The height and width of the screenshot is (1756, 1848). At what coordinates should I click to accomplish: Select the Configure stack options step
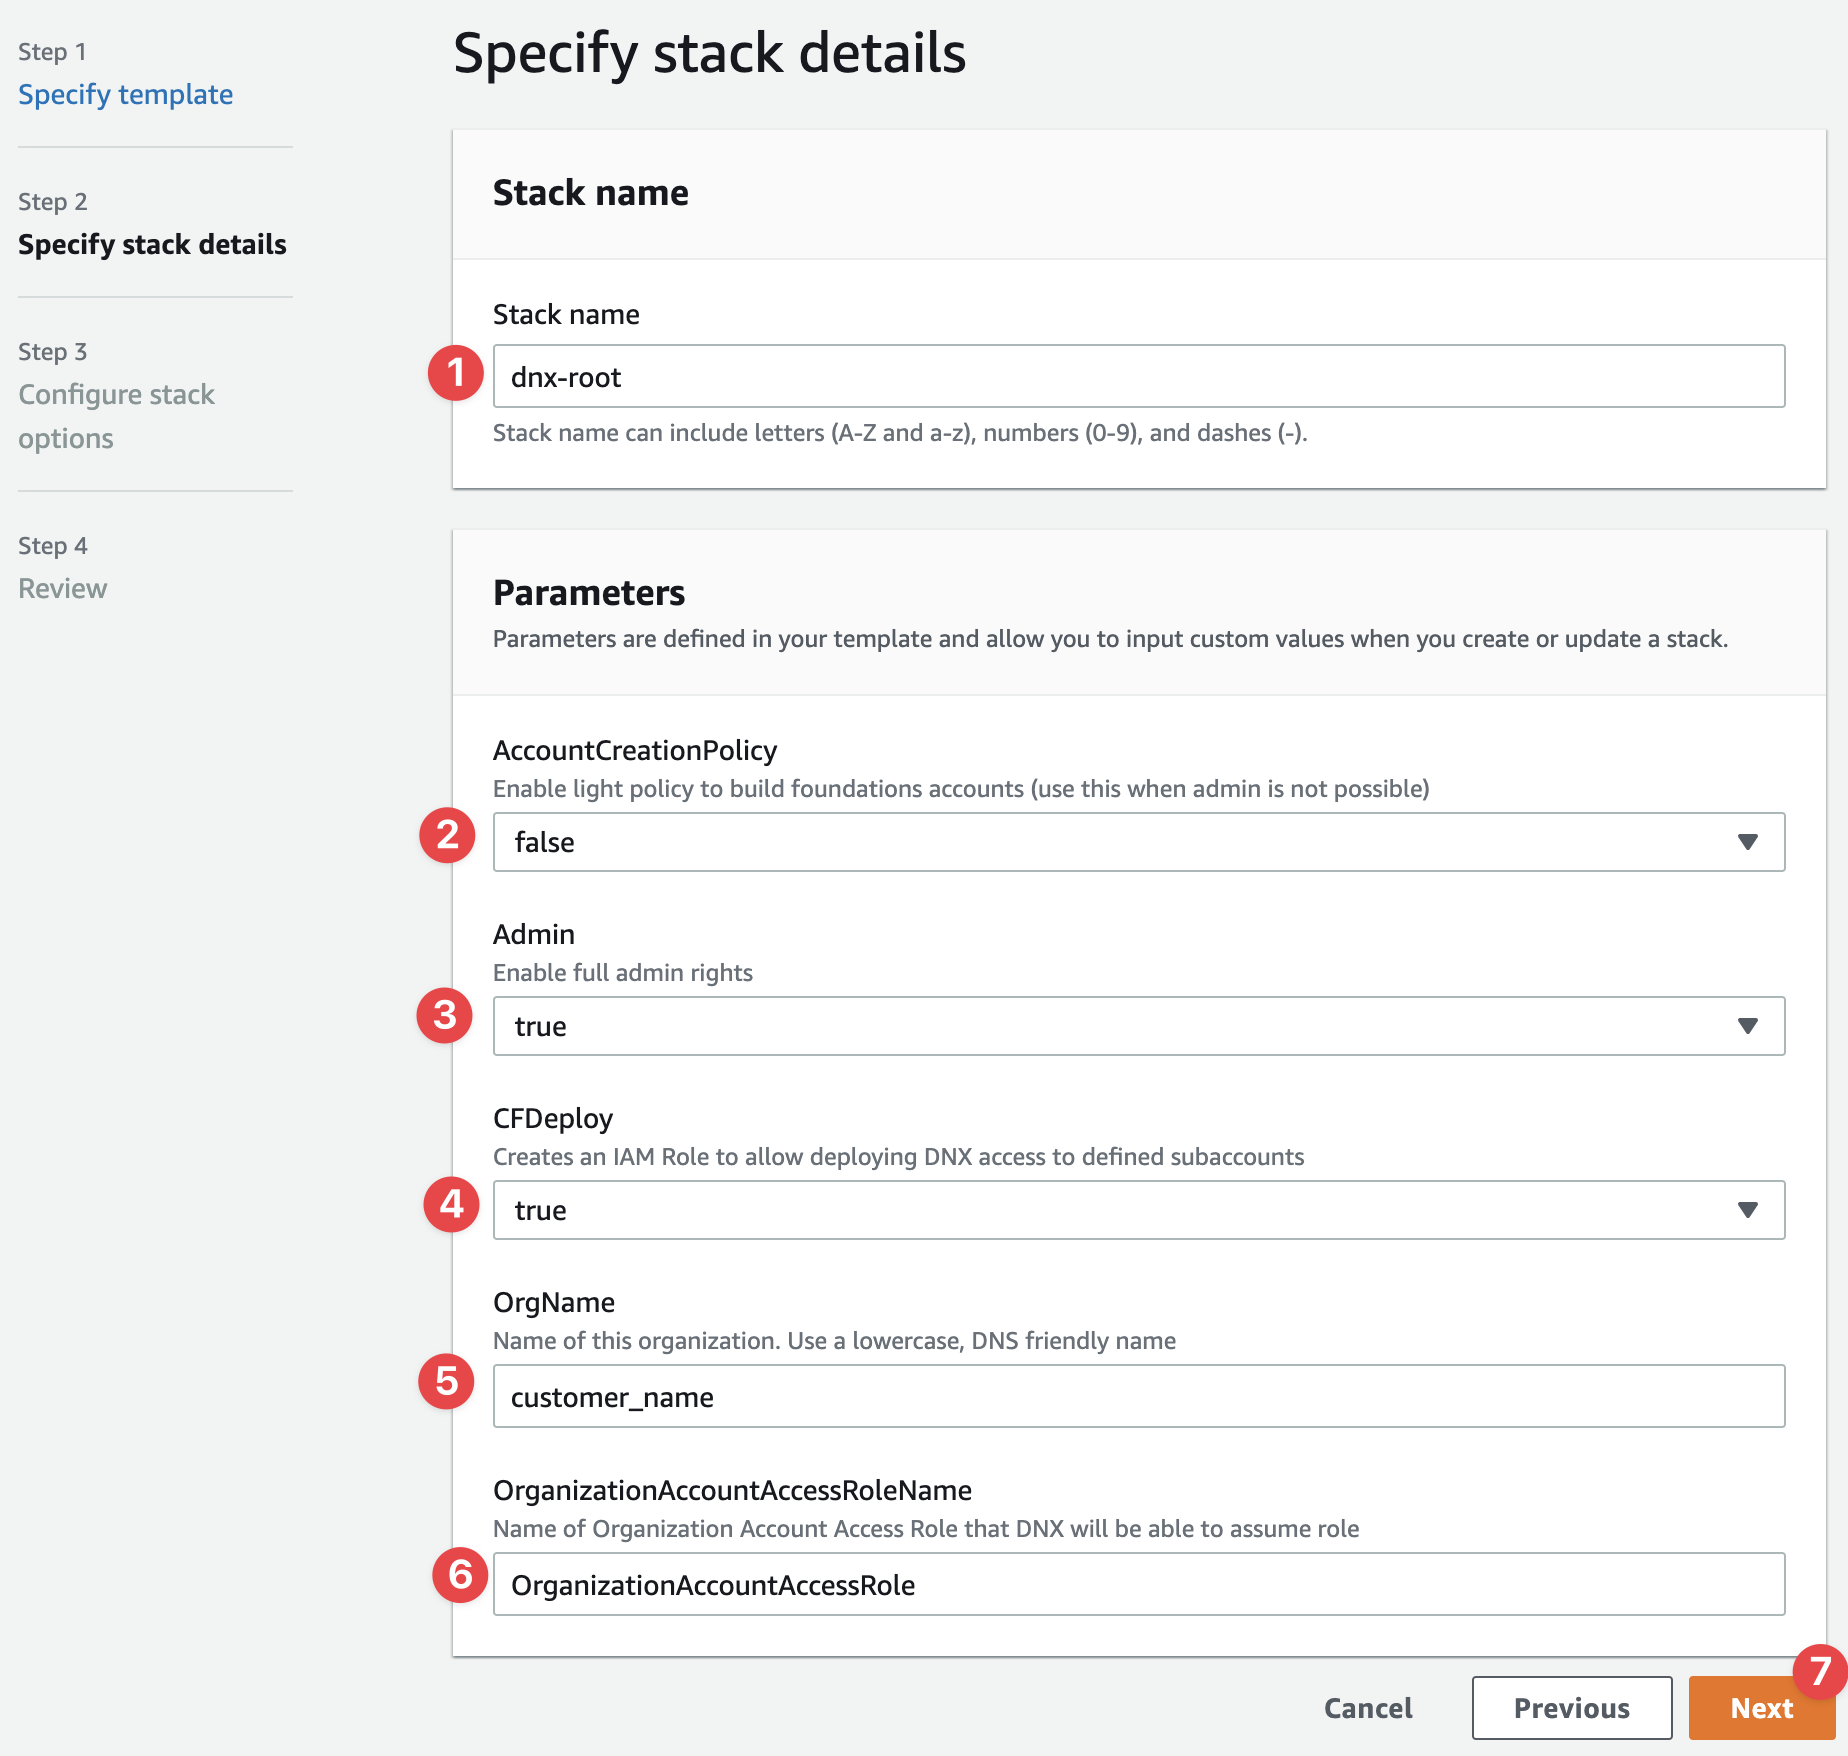(x=116, y=416)
